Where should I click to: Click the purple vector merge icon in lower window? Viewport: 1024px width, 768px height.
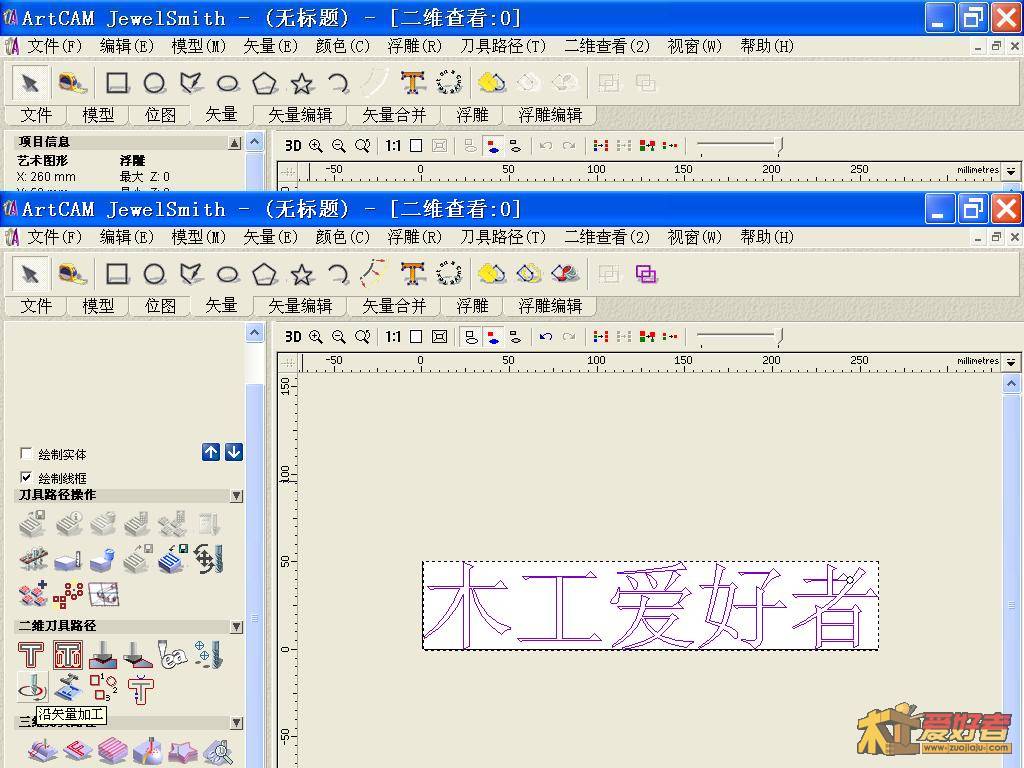click(646, 274)
